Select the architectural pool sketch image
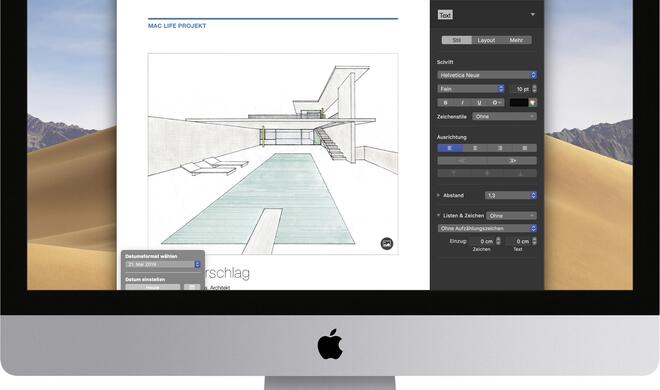The width and height of the screenshot is (660, 390). (273, 154)
